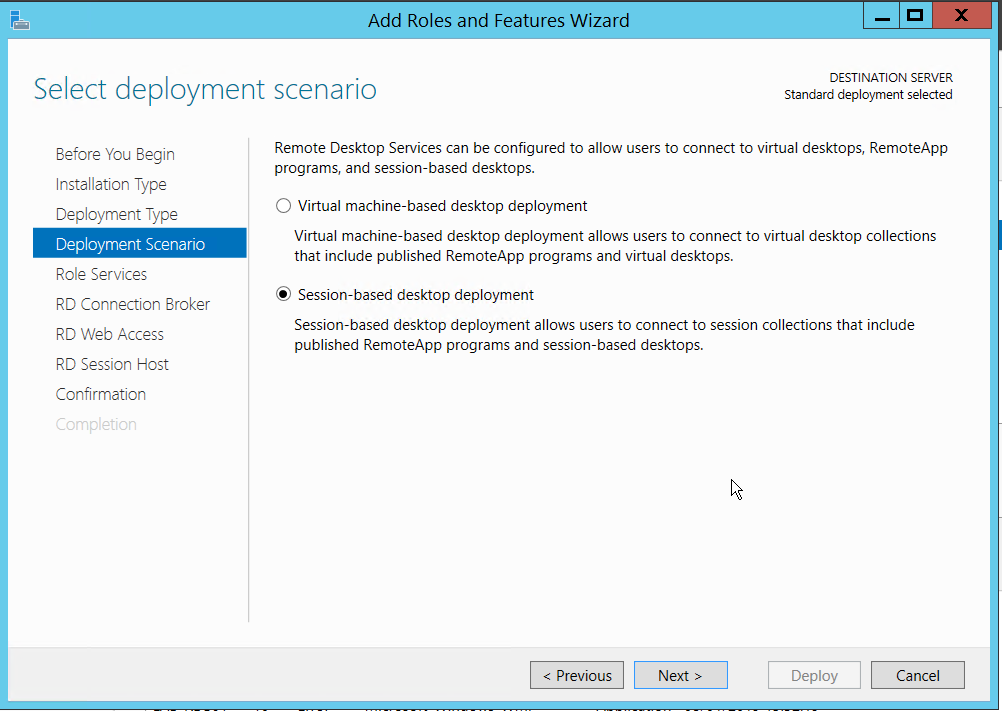The height and width of the screenshot is (711, 1002).
Task: Go to Installation Type step
Action: point(111,184)
